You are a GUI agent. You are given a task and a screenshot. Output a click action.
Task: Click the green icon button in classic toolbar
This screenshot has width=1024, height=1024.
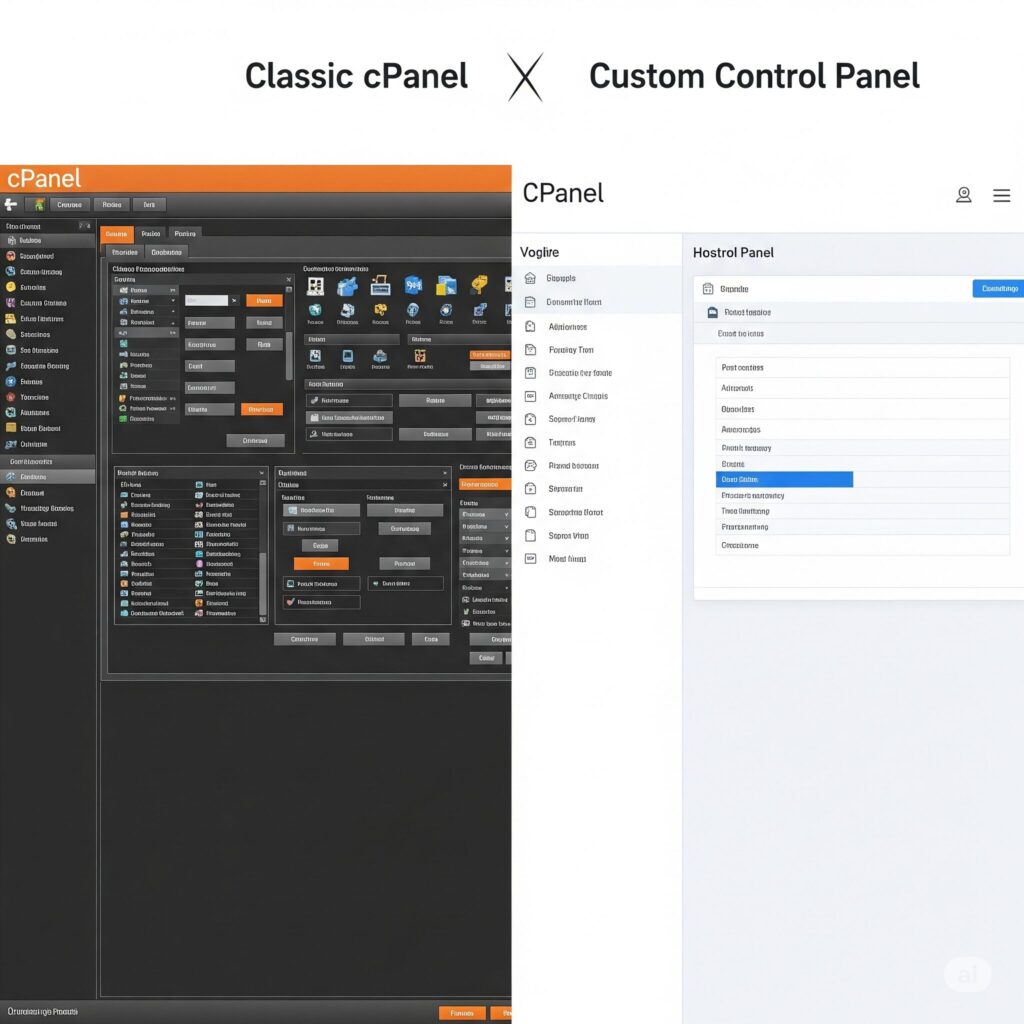[x=39, y=204]
